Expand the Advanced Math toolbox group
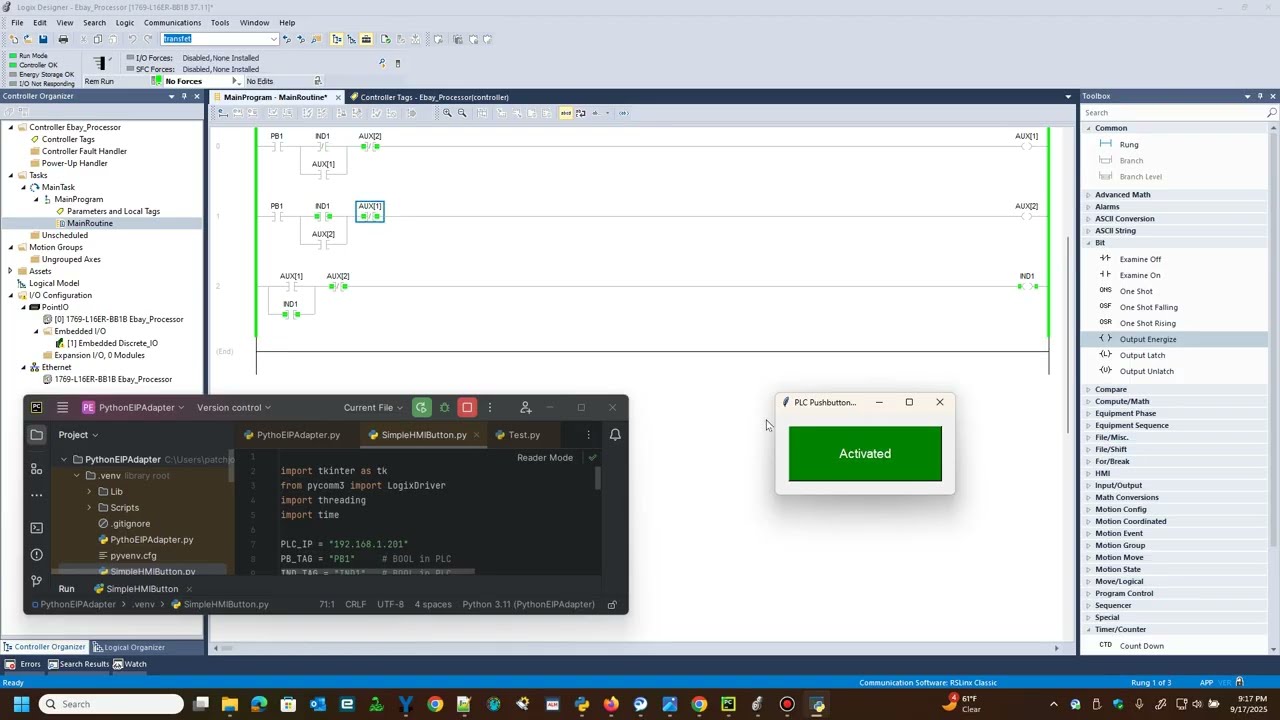The height and width of the screenshot is (720, 1280). (1088, 195)
